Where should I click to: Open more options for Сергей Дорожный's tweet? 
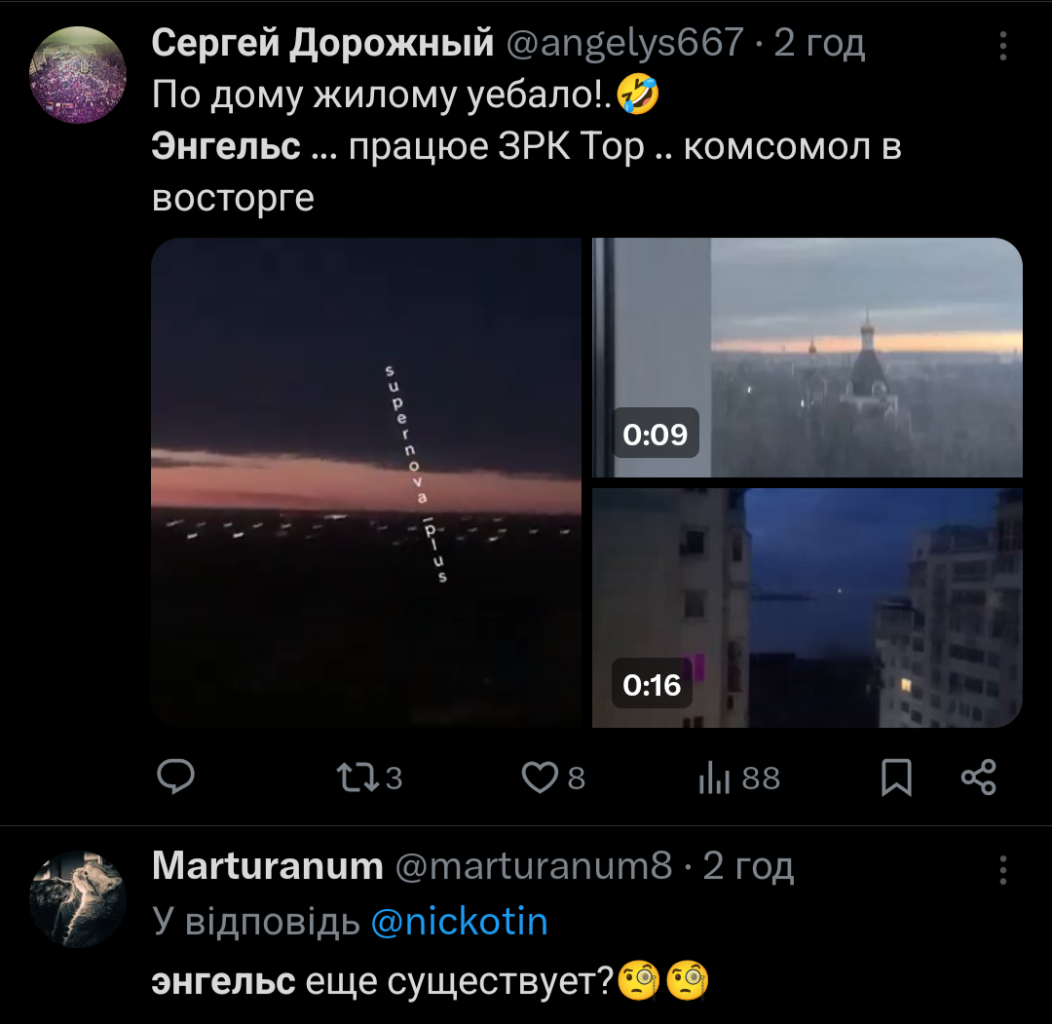1004,45
